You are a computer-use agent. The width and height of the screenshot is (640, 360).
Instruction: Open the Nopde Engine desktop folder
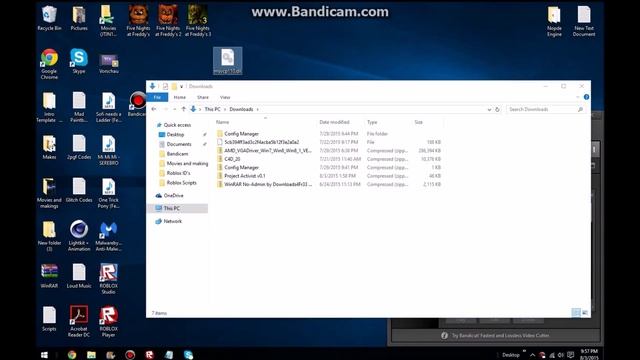pyautogui.click(x=554, y=21)
